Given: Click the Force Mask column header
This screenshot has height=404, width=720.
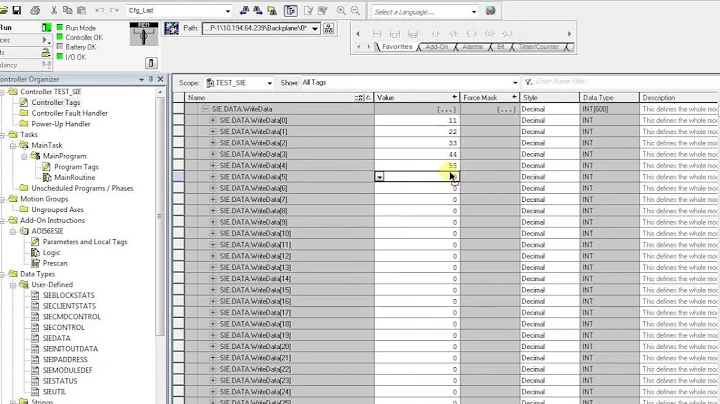Looking at the screenshot, I should [490, 98].
